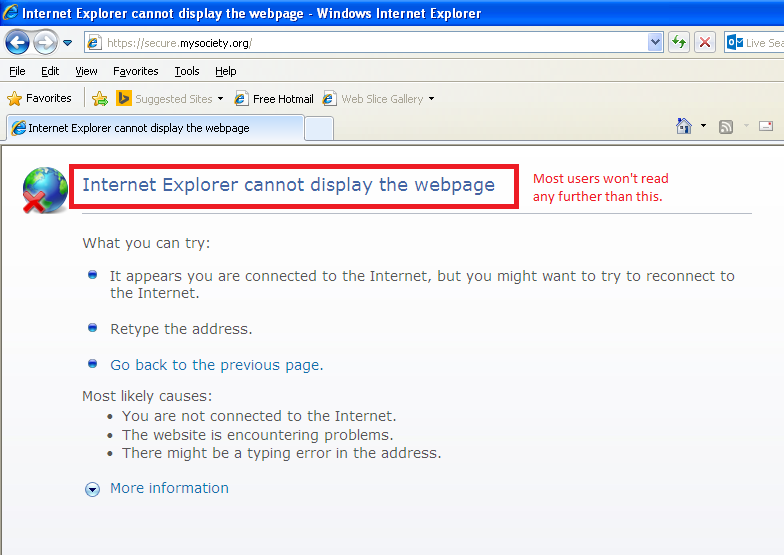784x555 pixels.
Task: Click 'There might be a typing error' text
Action: tap(282, 453)
